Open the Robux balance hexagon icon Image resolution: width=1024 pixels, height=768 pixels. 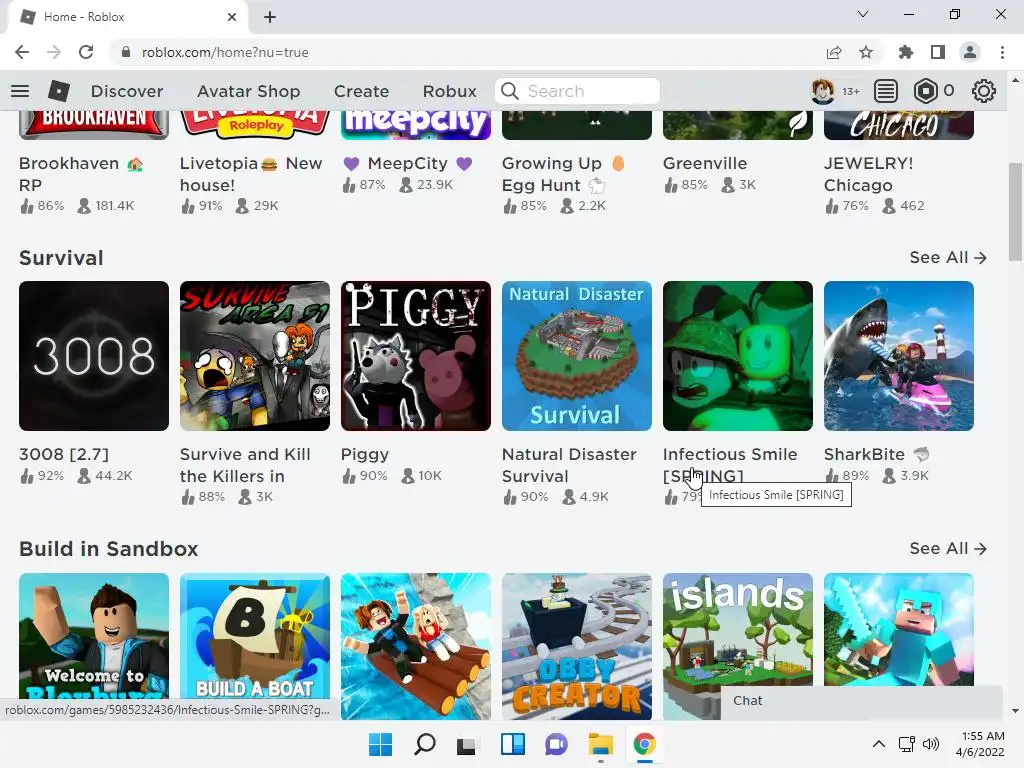925,91
